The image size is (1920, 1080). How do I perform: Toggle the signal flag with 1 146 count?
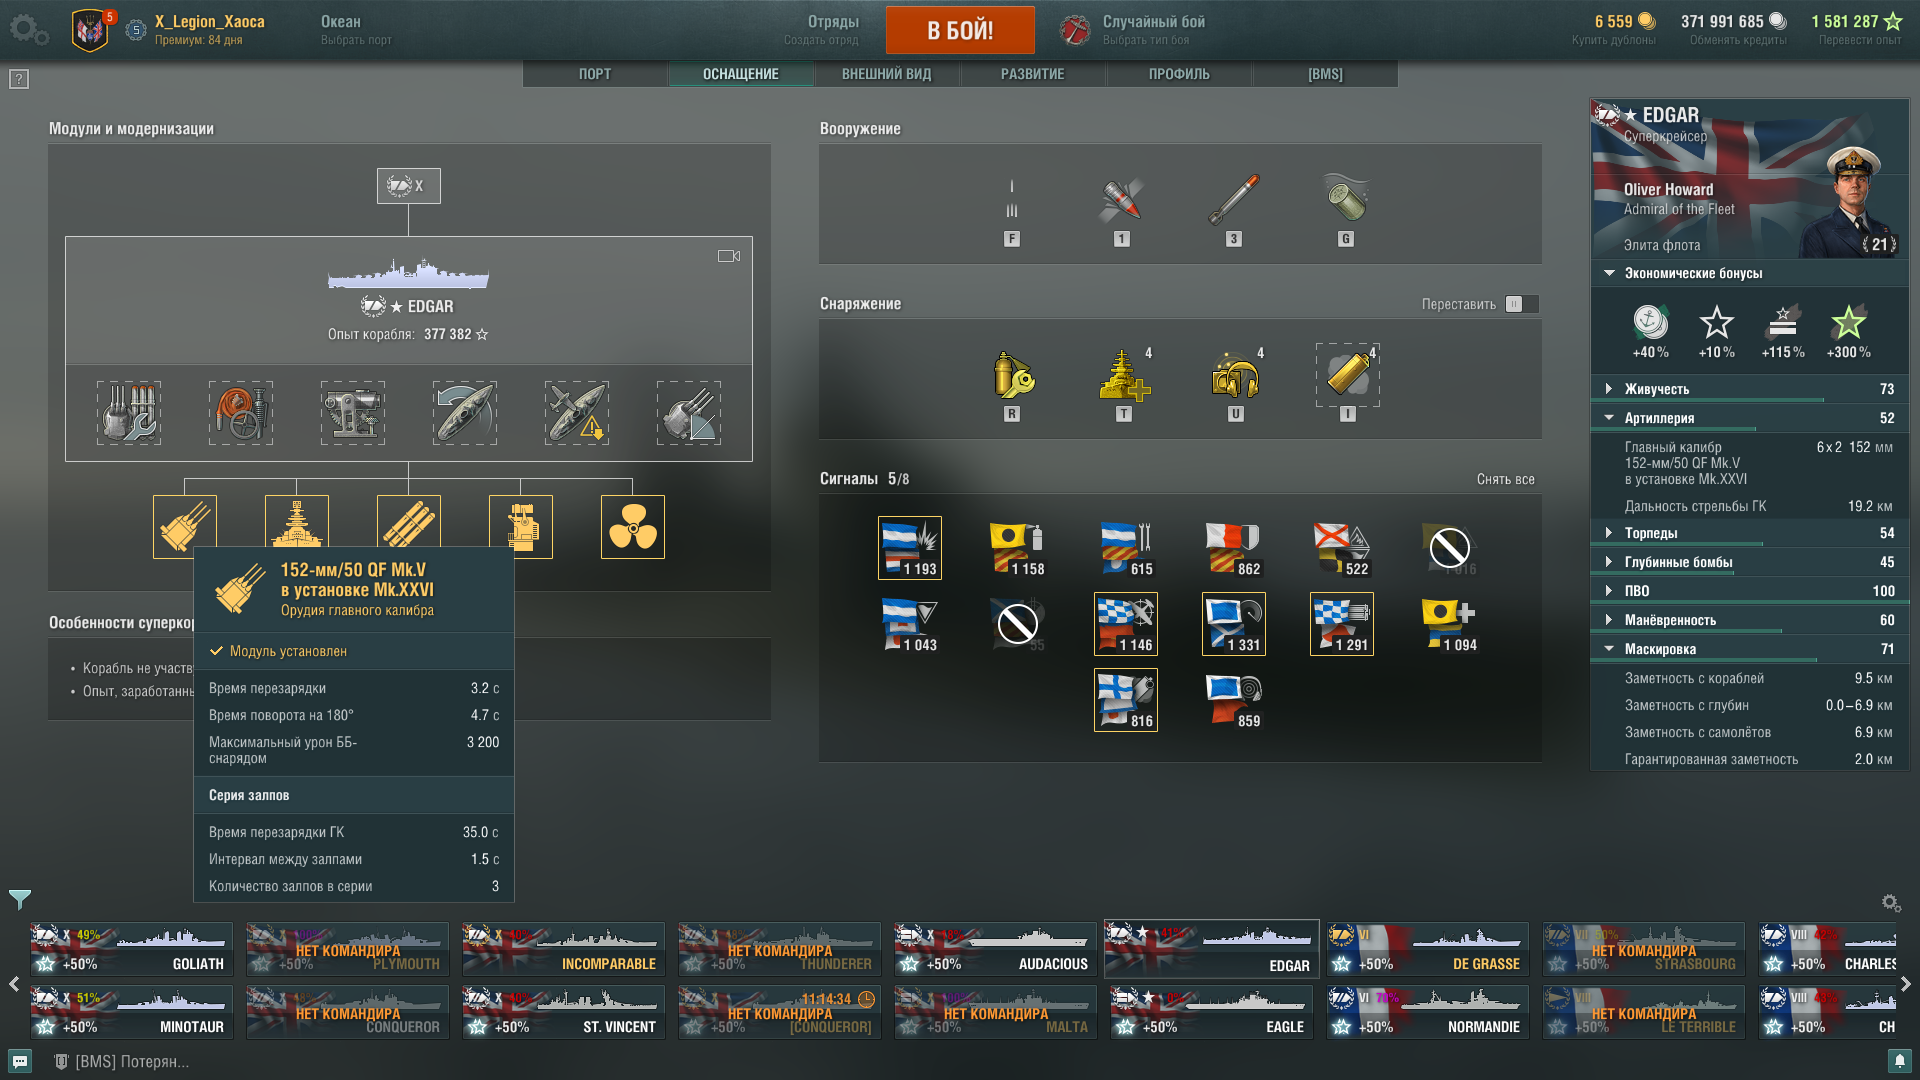pos(1126,624)
